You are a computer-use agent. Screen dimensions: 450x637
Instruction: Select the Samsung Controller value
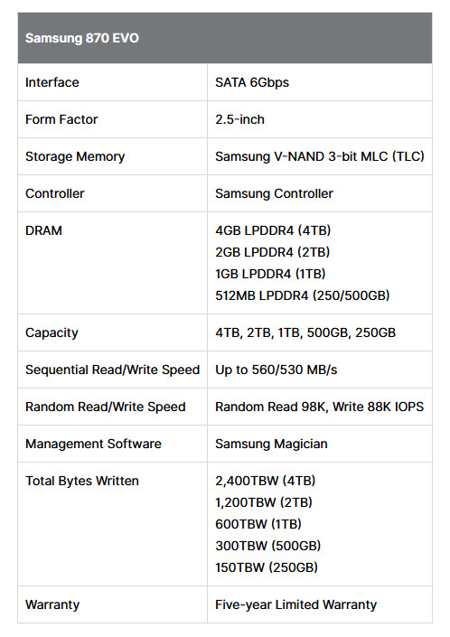[274, 194]
